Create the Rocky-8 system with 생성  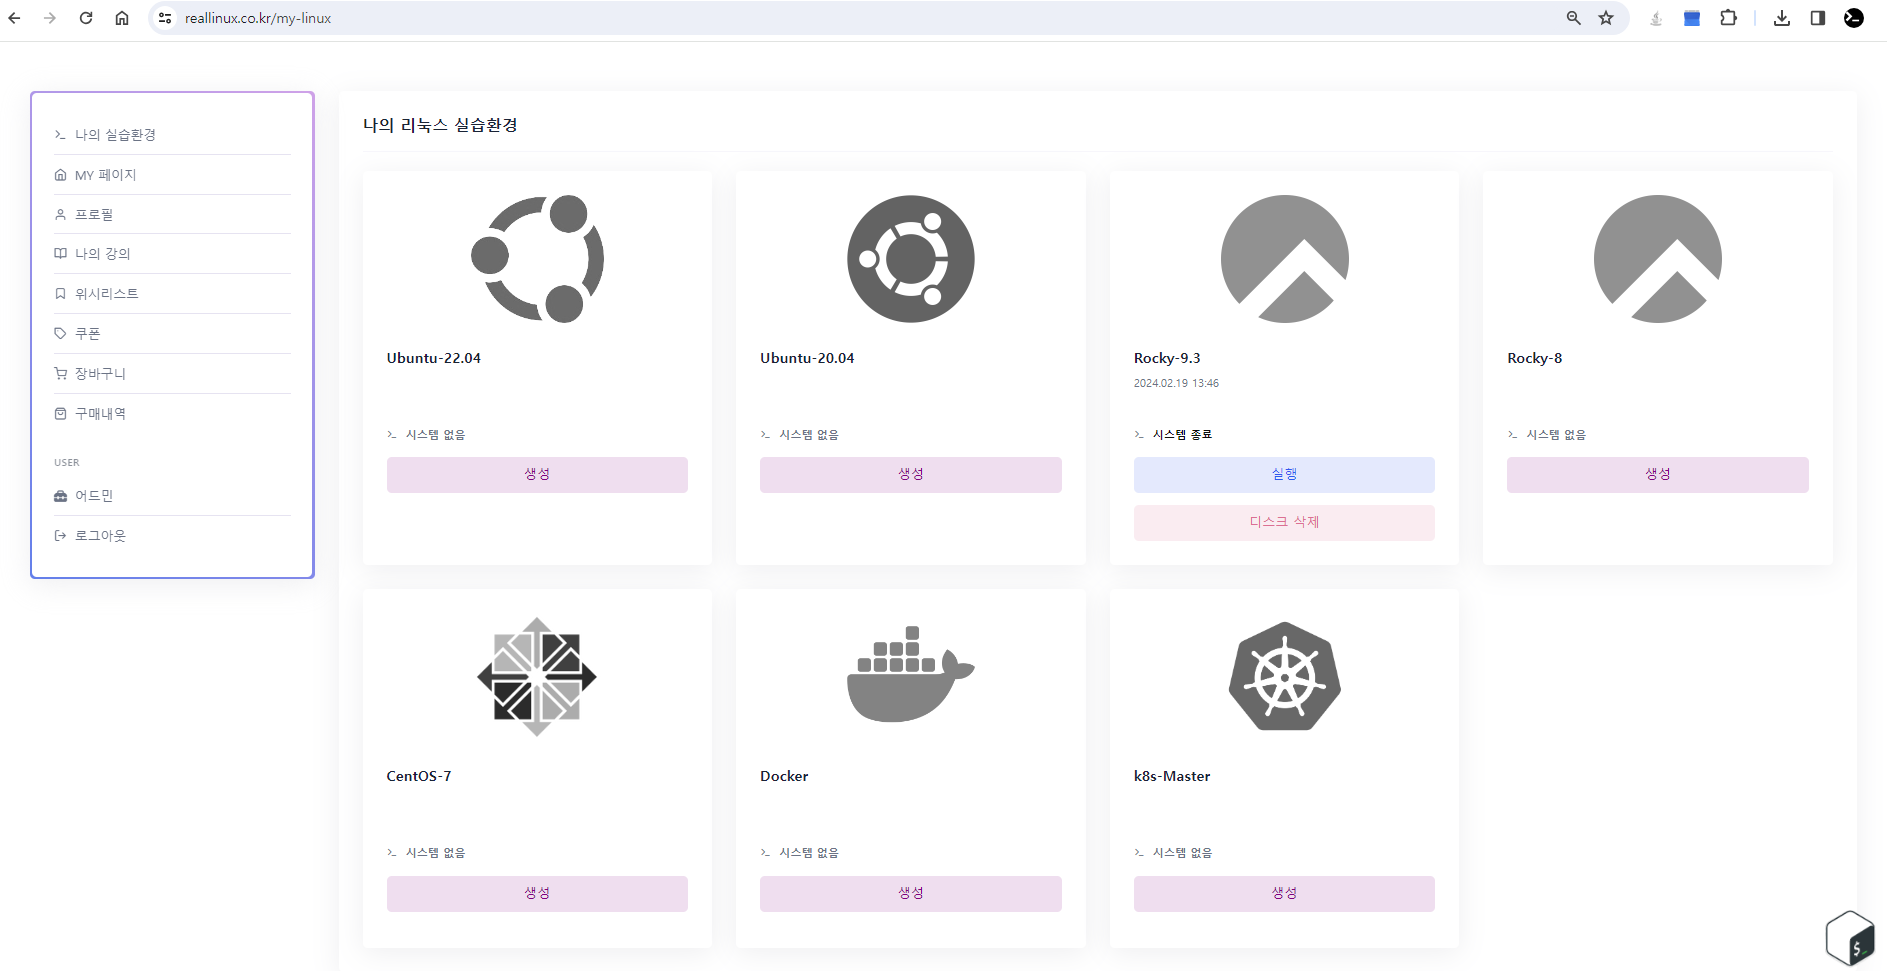[1657, 474]
